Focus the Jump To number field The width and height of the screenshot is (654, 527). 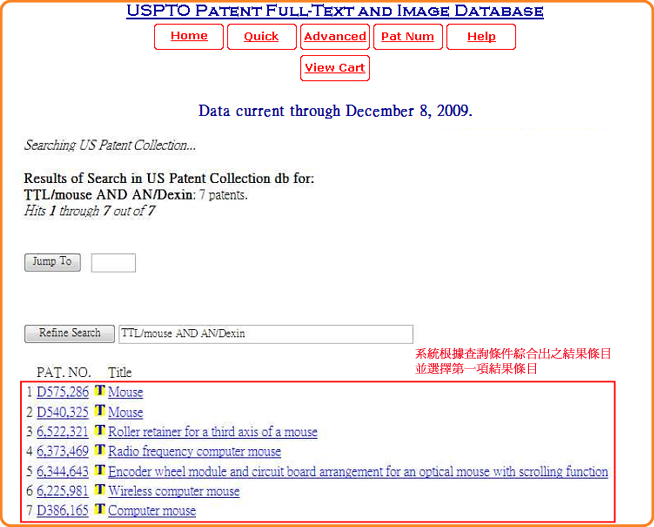point(113,263)
